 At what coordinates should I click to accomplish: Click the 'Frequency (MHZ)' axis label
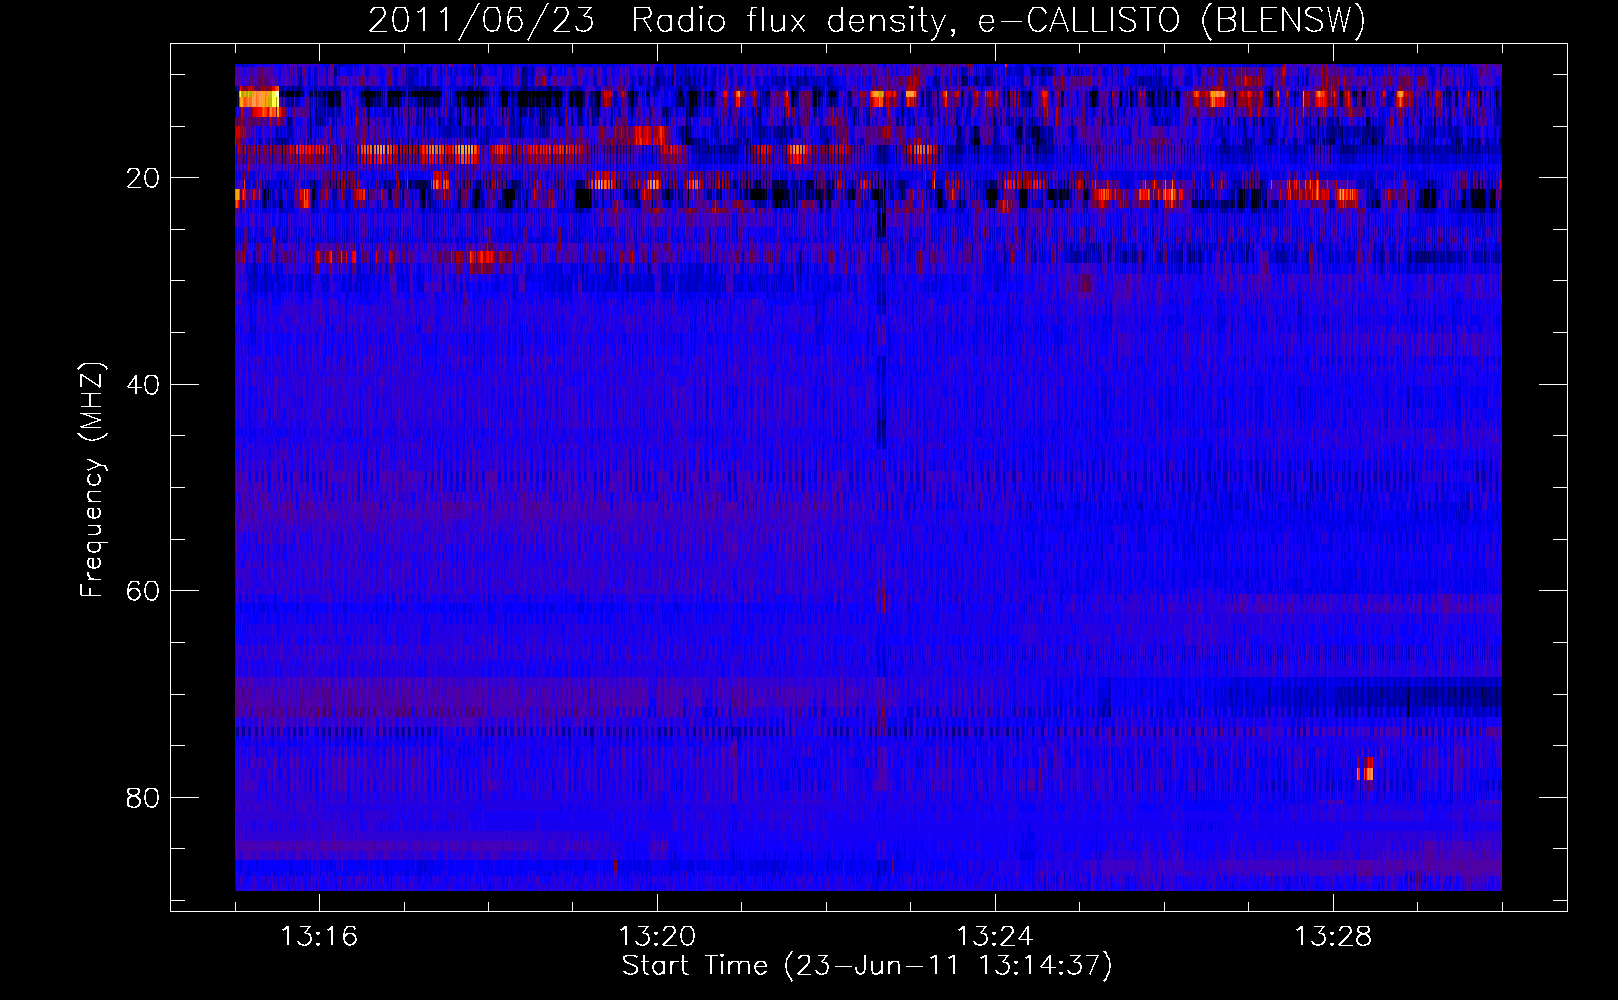click(x=91, y=480)
